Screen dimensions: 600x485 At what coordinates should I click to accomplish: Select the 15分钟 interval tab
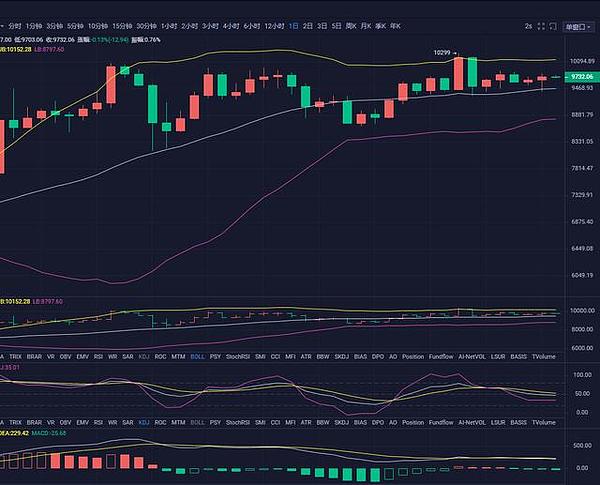click(x=122, y=25)
